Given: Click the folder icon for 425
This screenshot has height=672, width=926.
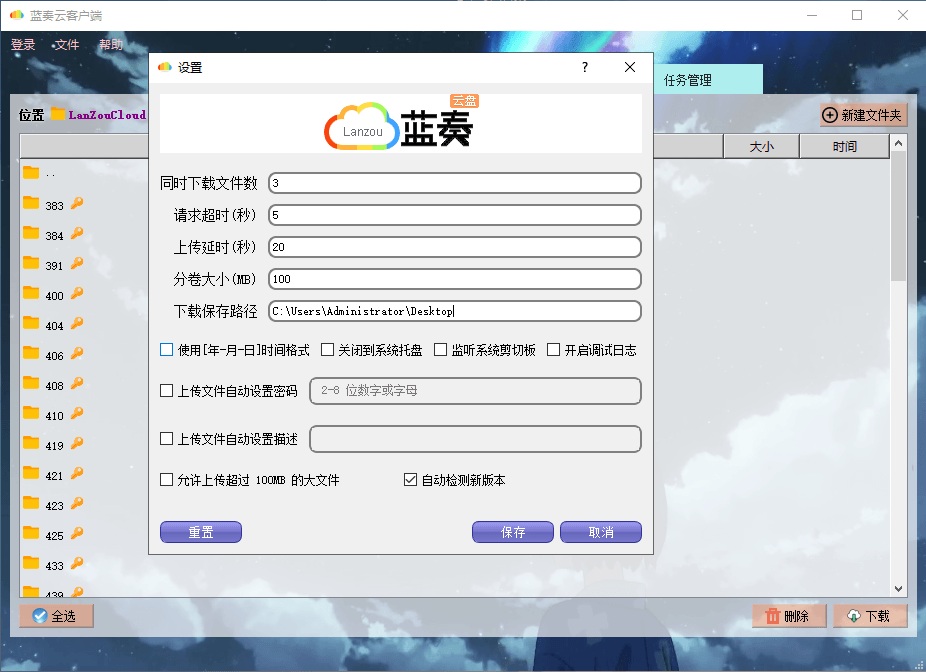Looking at the screenshot, I should point(31,533).
